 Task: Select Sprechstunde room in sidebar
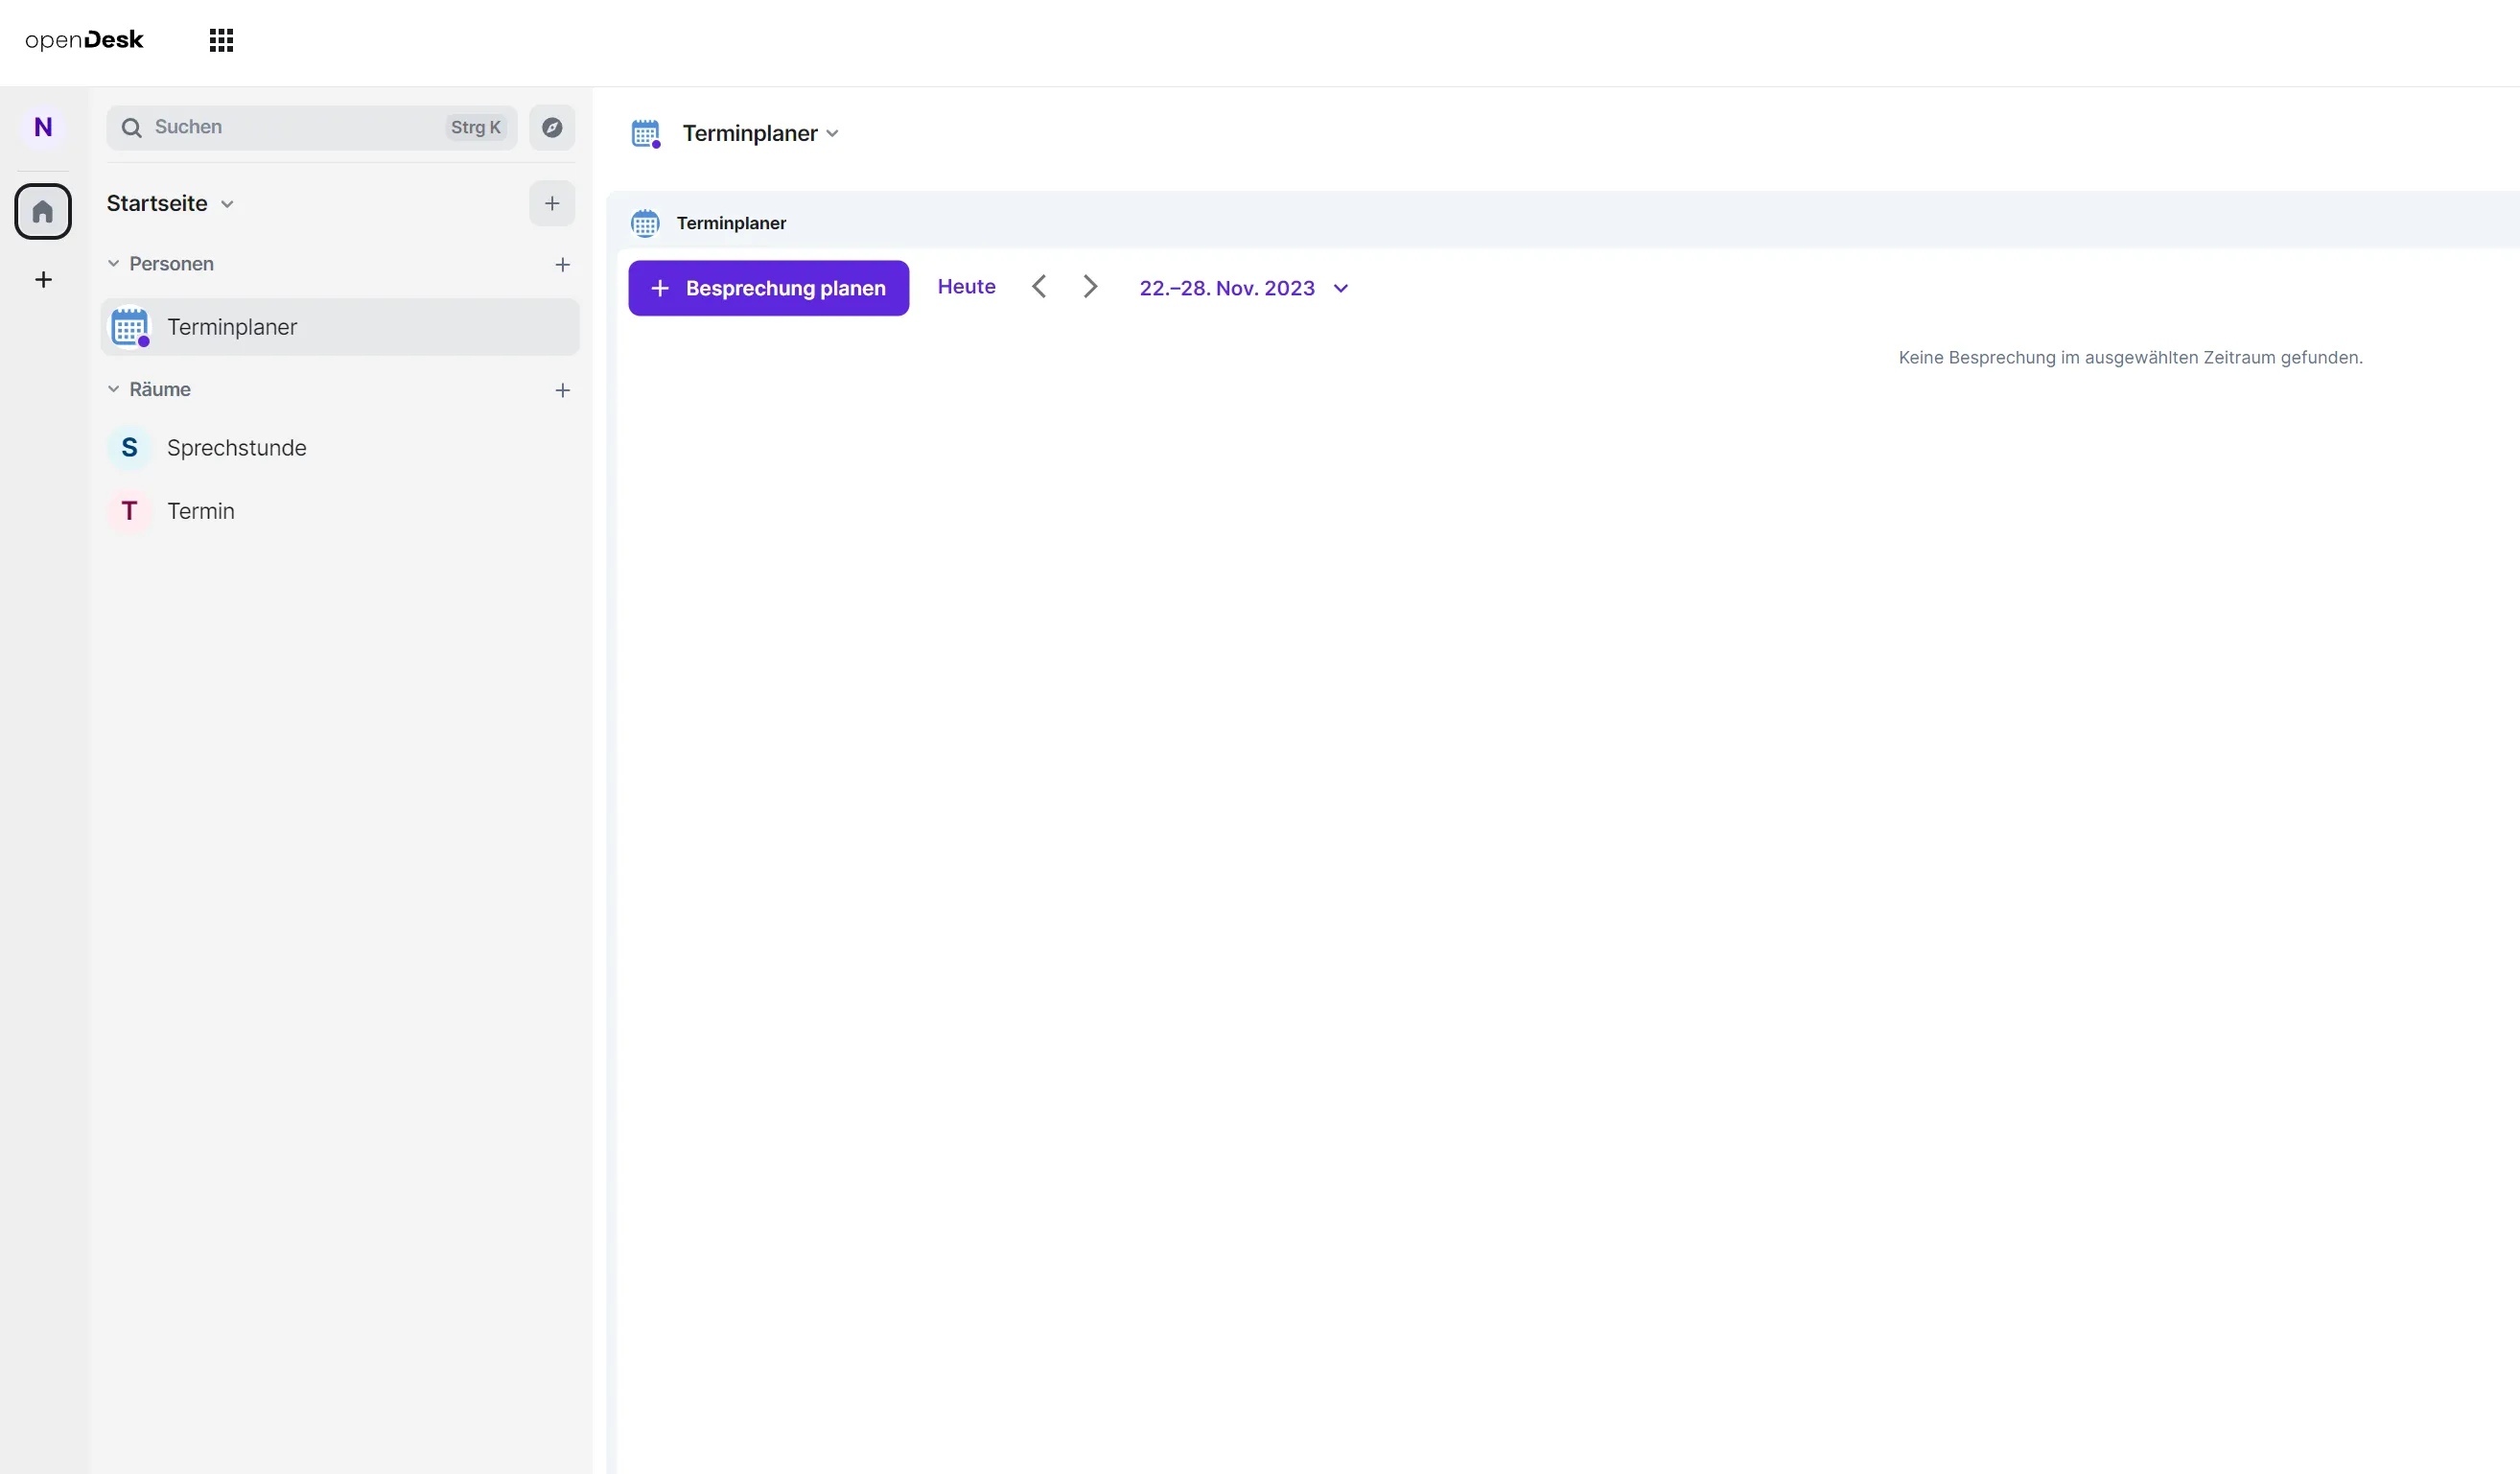(237, 448)
